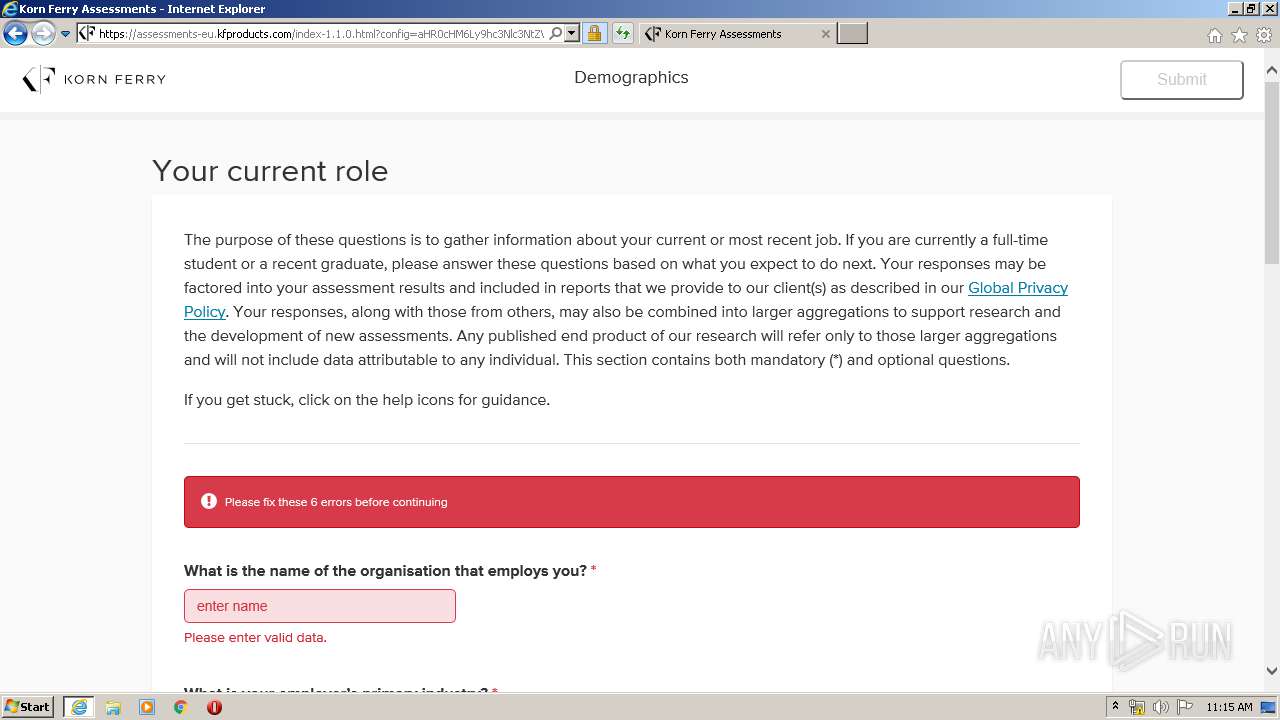The height and width of the screenshot is (720, 1280).
Task: Click the 'Your current role' heading
Action: pyautogui.click(x=270, y=171)
